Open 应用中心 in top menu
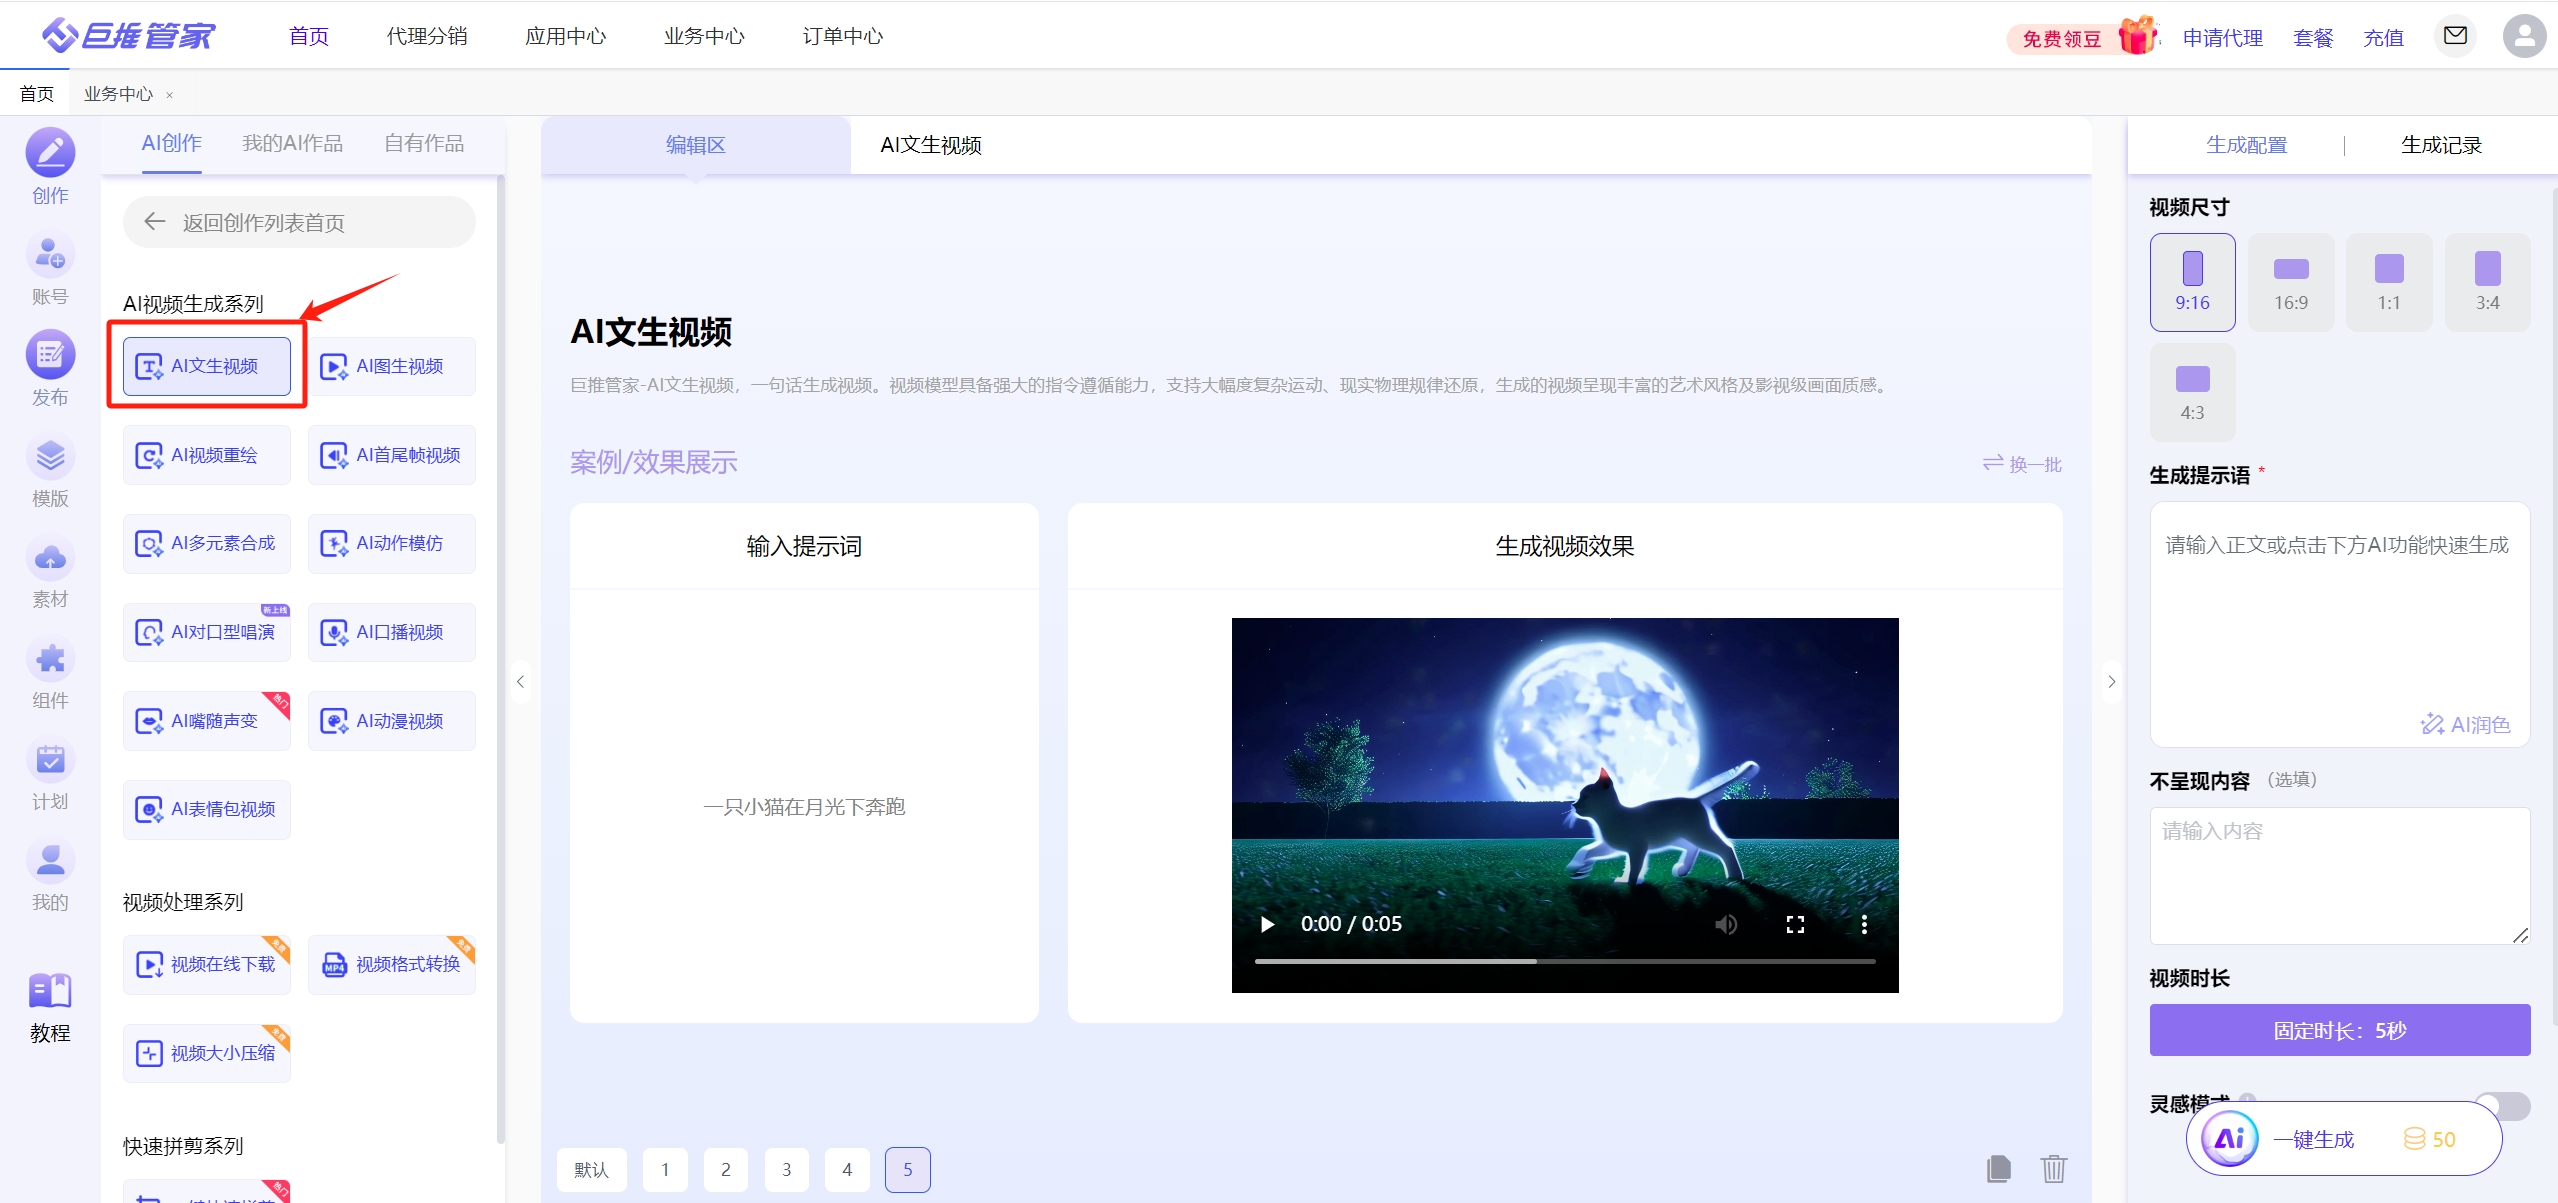Screen dimensions: 2558x1203 click(565, 36)
